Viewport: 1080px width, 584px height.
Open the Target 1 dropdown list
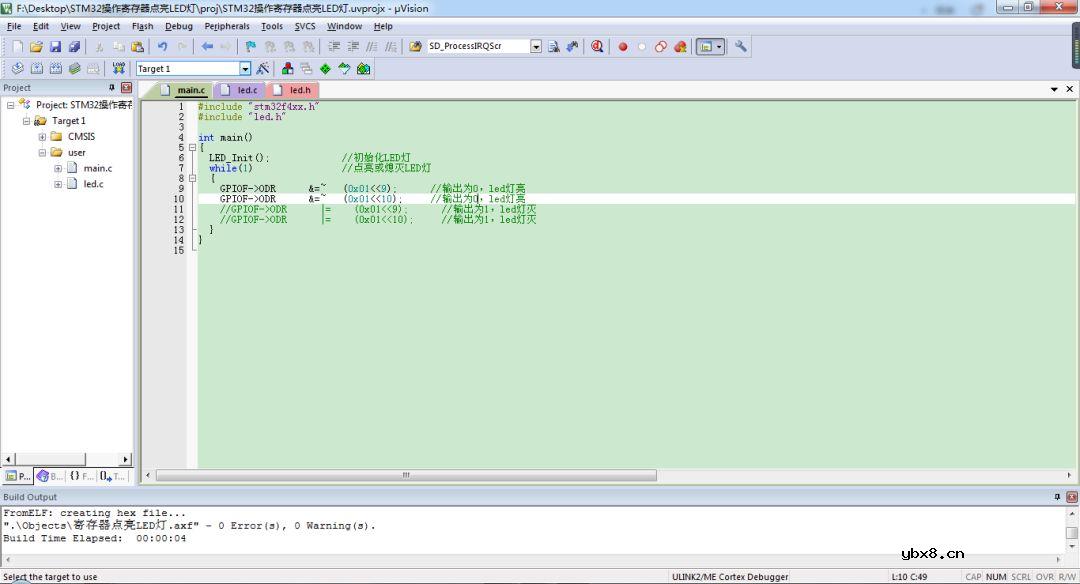tap(245, 69)
